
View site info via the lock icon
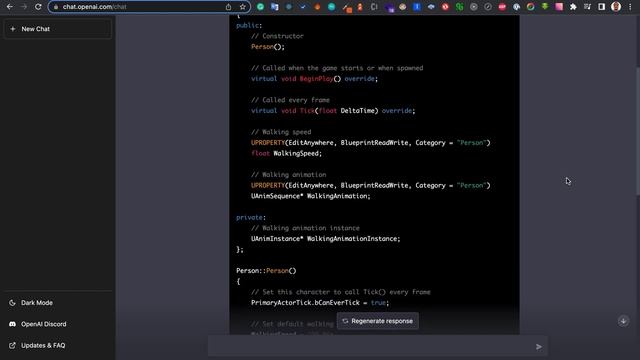pos(56,7)
